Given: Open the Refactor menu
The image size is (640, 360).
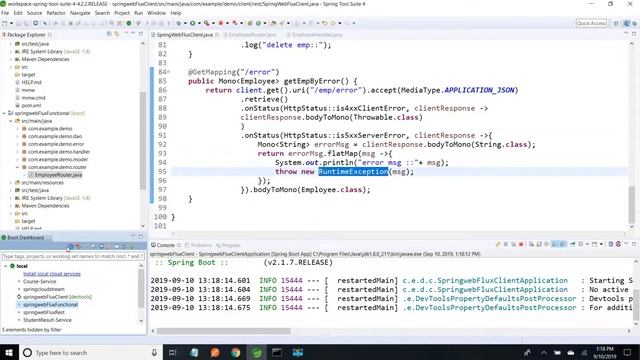Looking at the screenshot, I should [x=56, y=13].
